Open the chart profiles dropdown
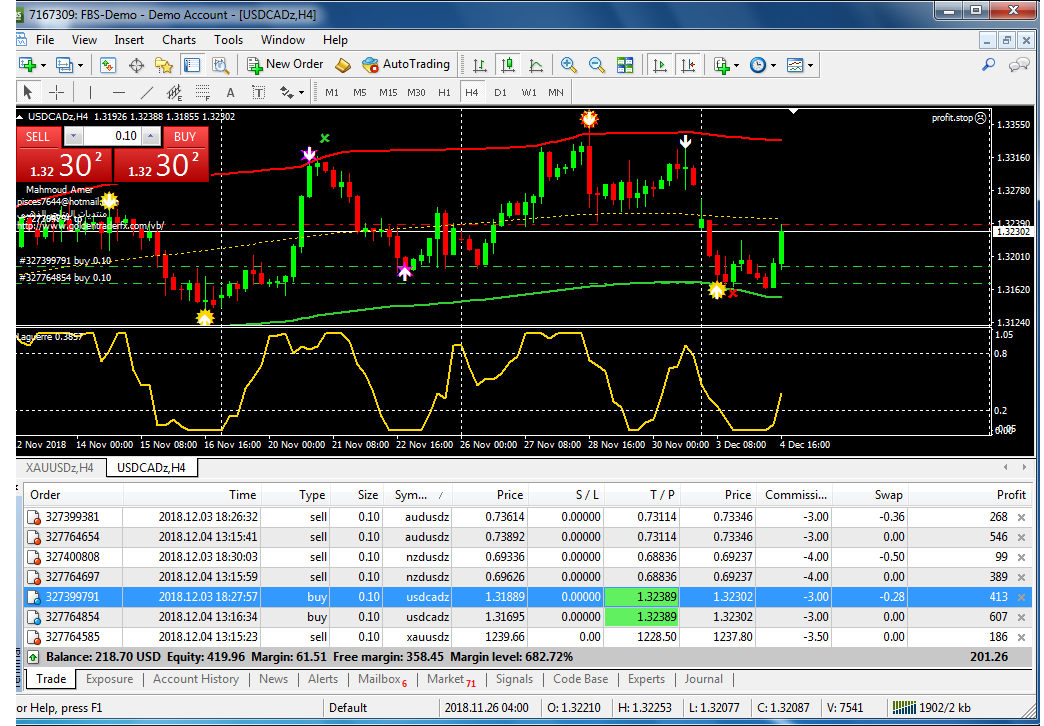The height and width of the screenshot is (726, 1044). pos(79,65)
